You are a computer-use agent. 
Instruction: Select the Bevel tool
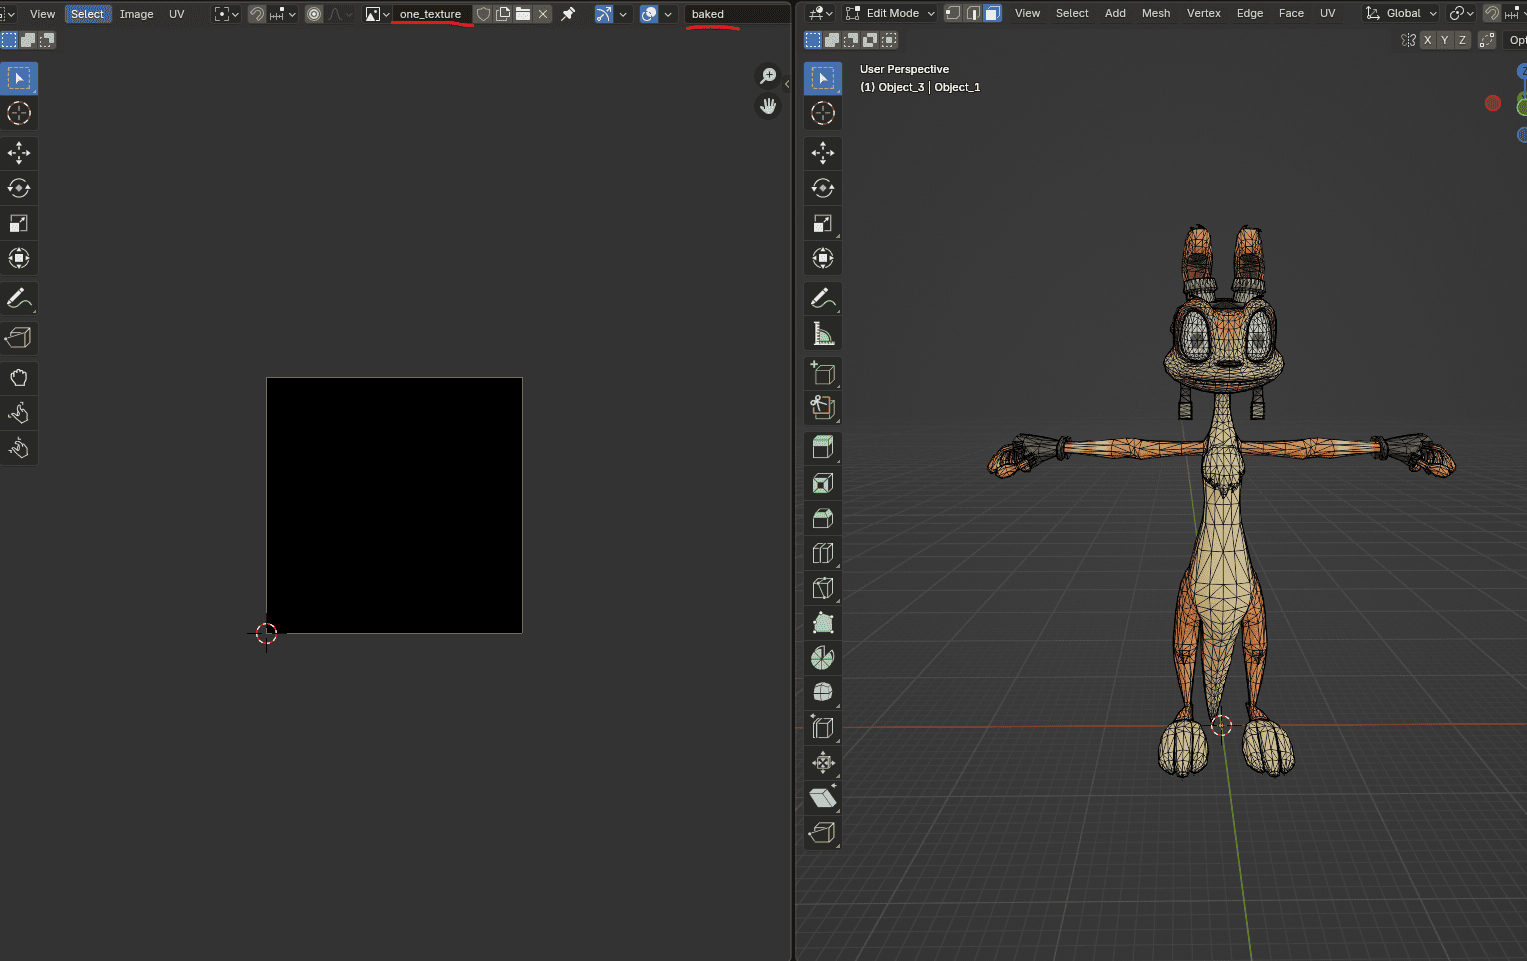point(823,518)
